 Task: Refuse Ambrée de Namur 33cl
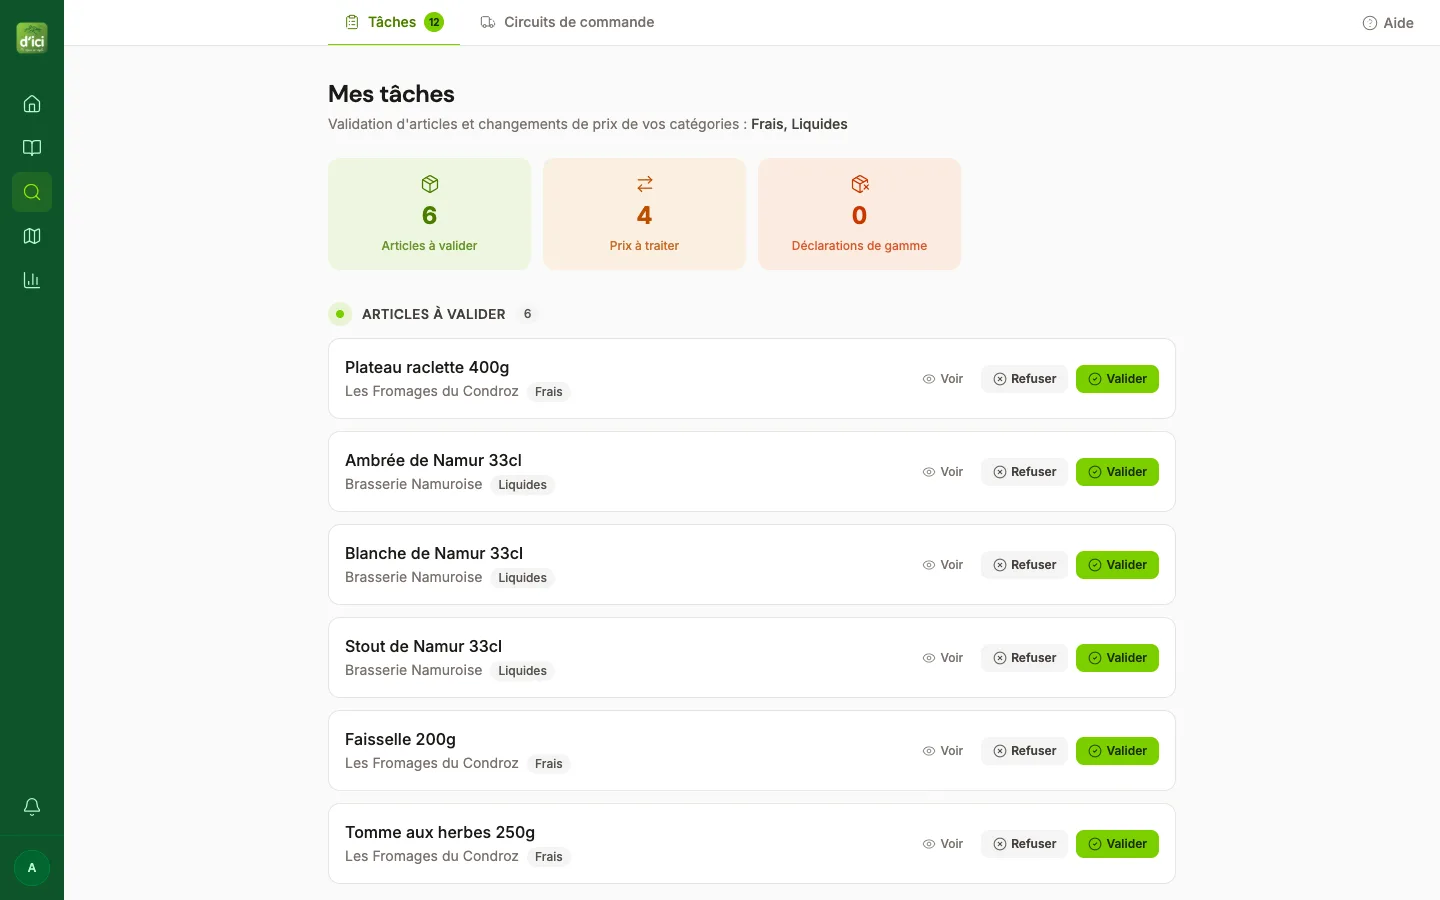click(x=1024, y=472)
